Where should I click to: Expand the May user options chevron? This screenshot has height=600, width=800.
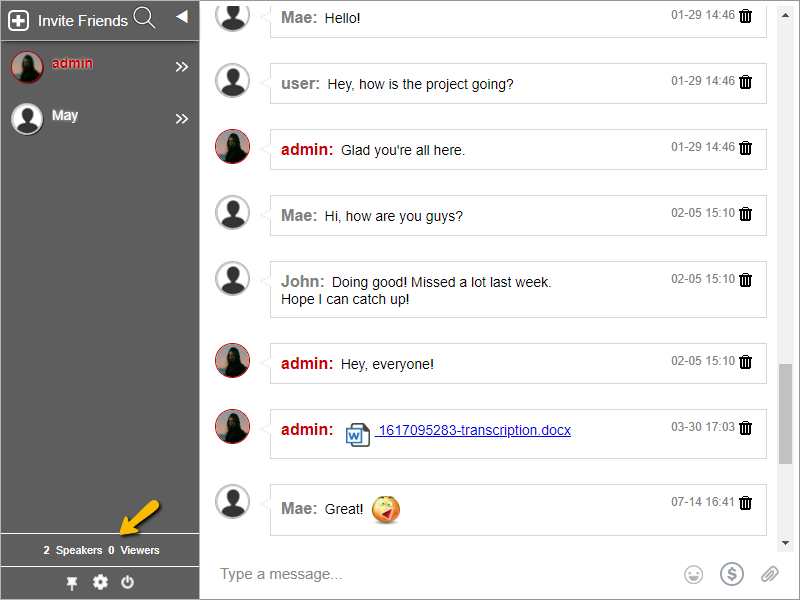coord(182,119)
